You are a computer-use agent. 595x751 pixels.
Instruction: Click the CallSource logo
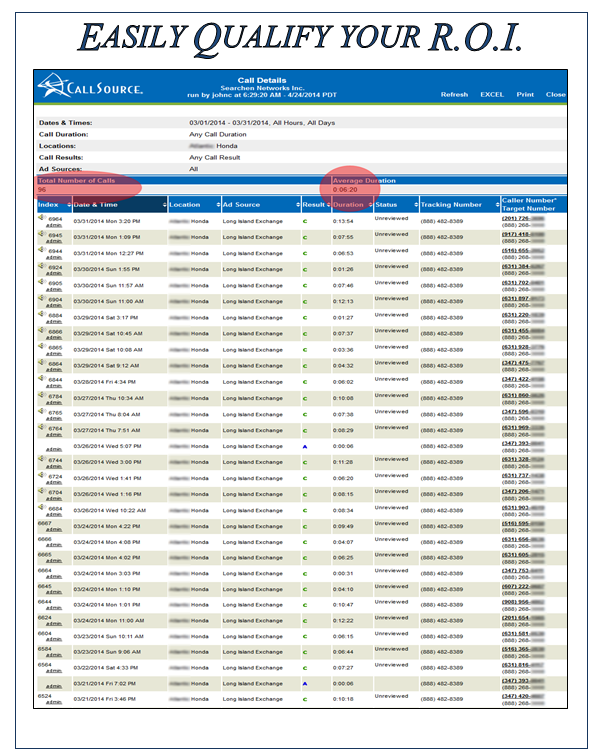pyautogui.click(x=90, y=86)
